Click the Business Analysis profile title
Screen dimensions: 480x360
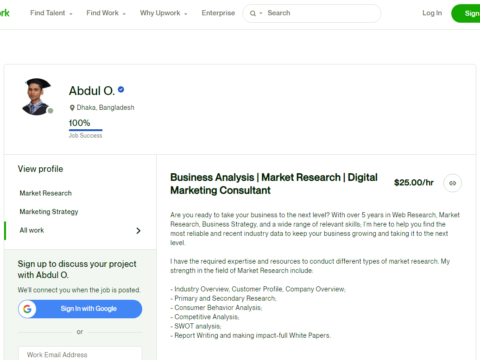274,184
